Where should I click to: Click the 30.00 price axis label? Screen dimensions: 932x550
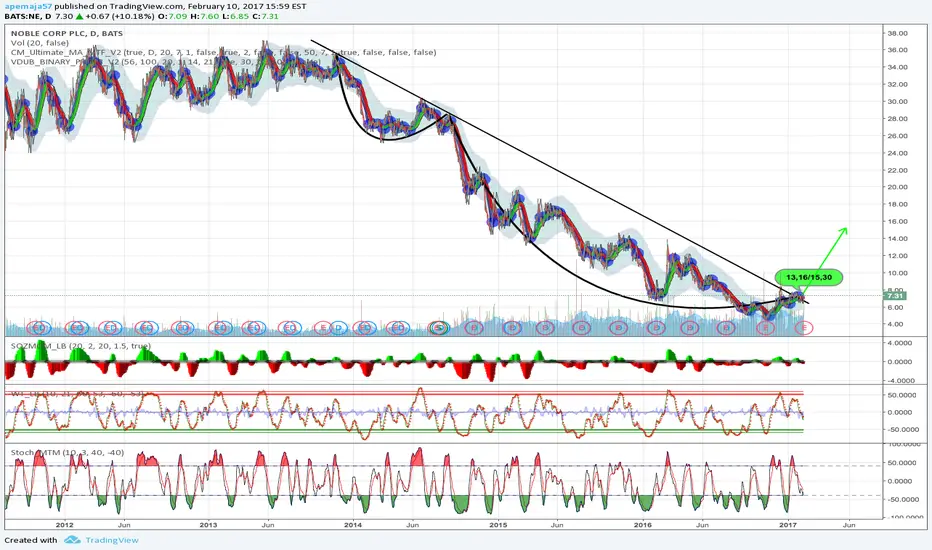(898, 102)
